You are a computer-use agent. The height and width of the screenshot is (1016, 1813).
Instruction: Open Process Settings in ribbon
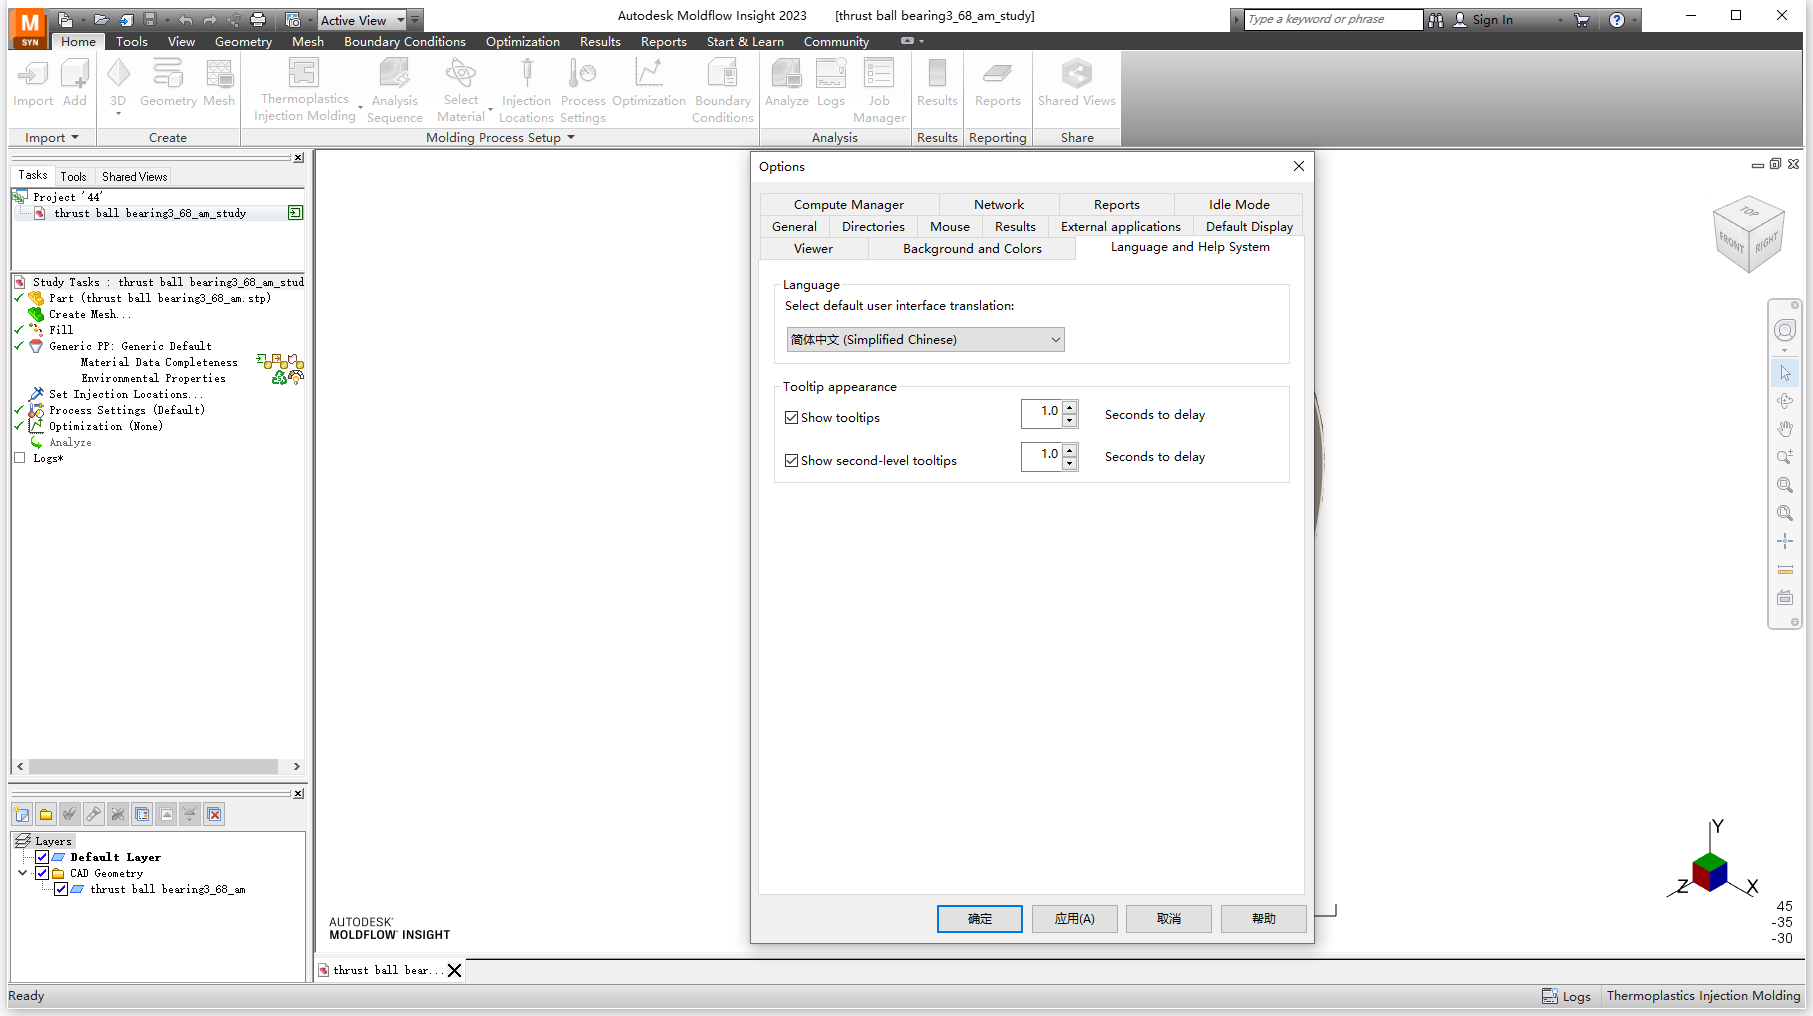coord(583,90)
